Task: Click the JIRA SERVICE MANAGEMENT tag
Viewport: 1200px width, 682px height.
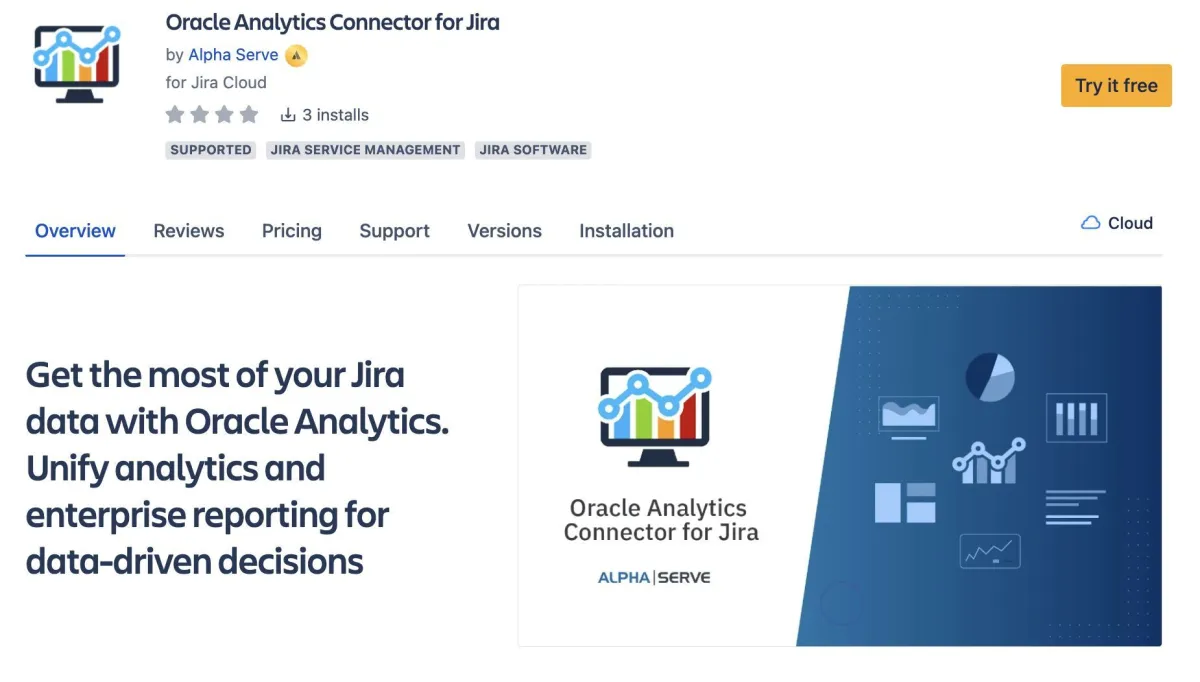Action: [x=365, y=150]
